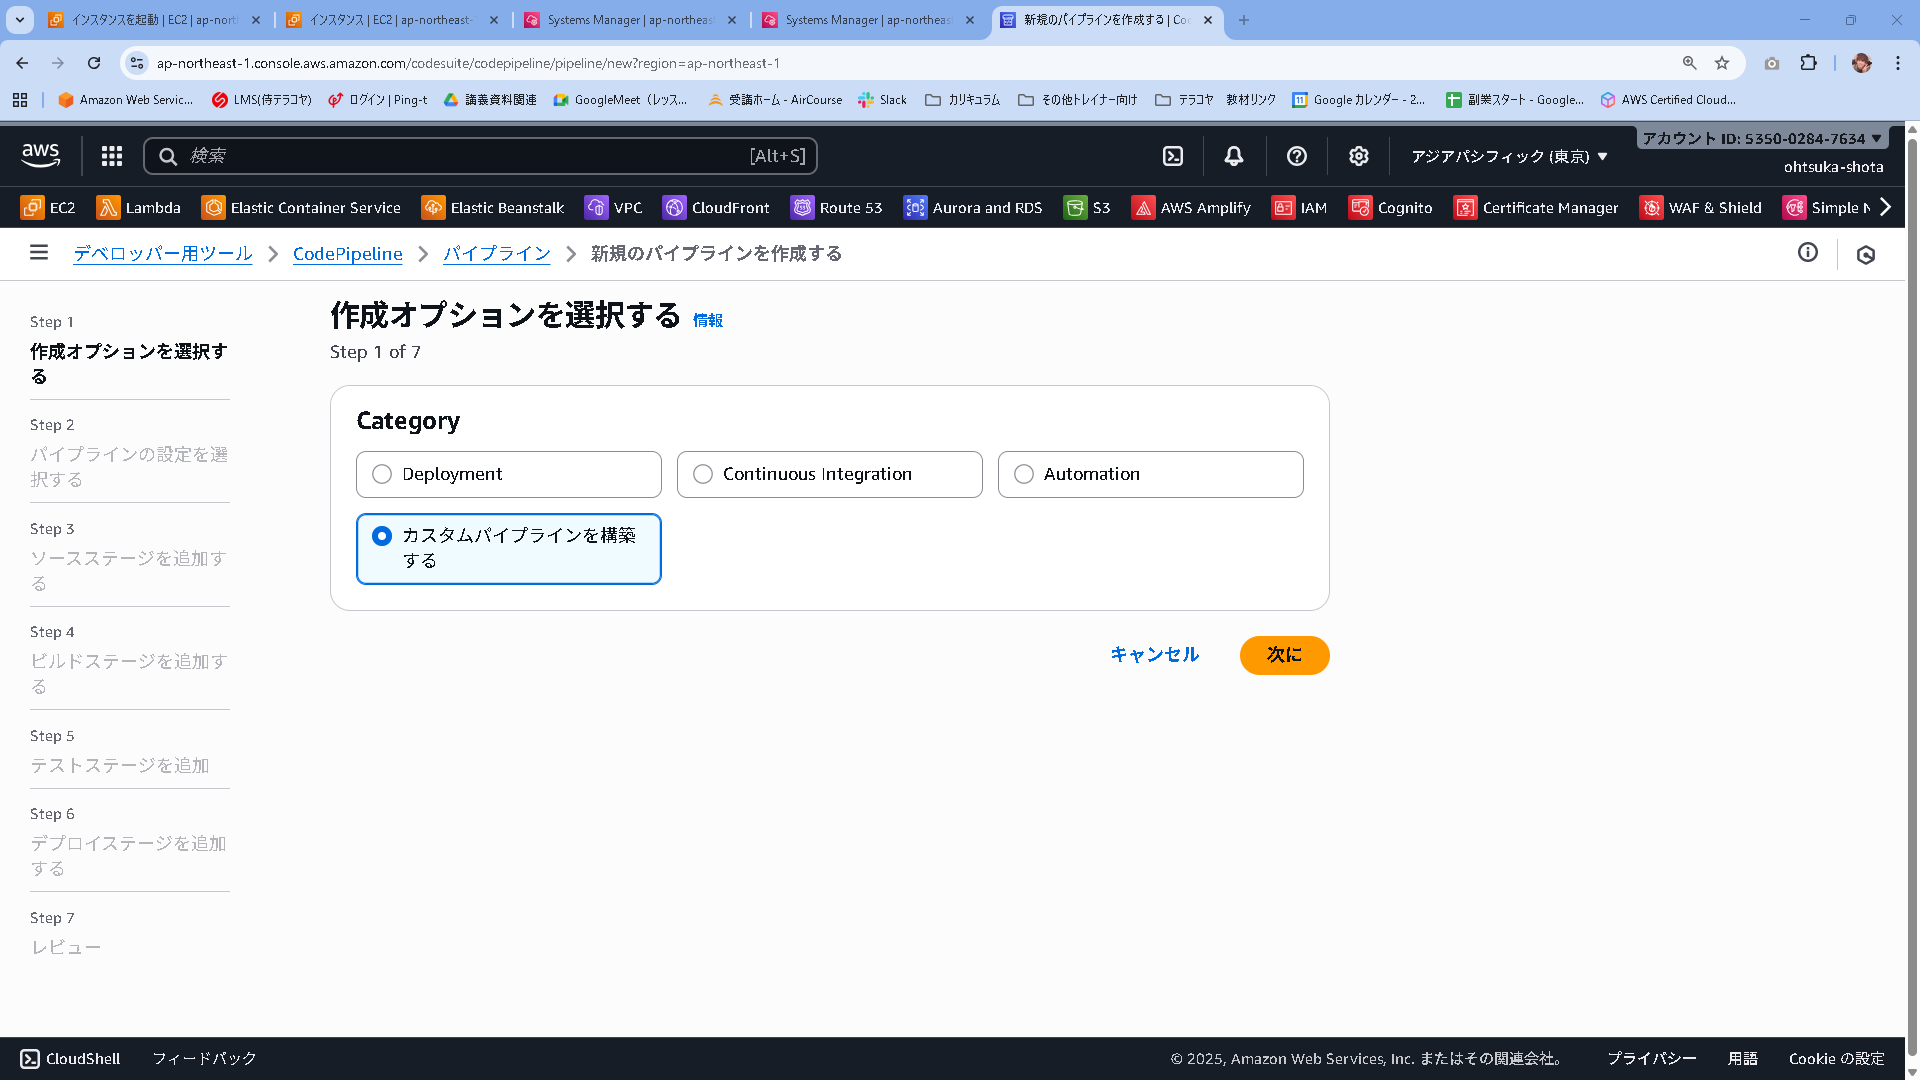Choose the Continuous Integration category
Screen dimensions: 1920x1080
tap(702, 474)
